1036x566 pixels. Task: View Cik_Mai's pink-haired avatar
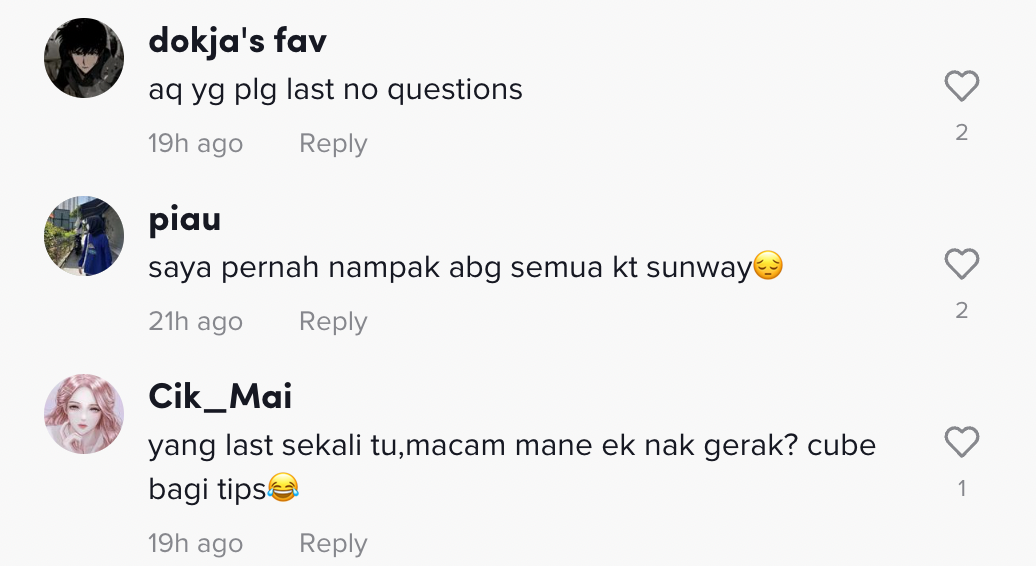(x=84, y=414)
